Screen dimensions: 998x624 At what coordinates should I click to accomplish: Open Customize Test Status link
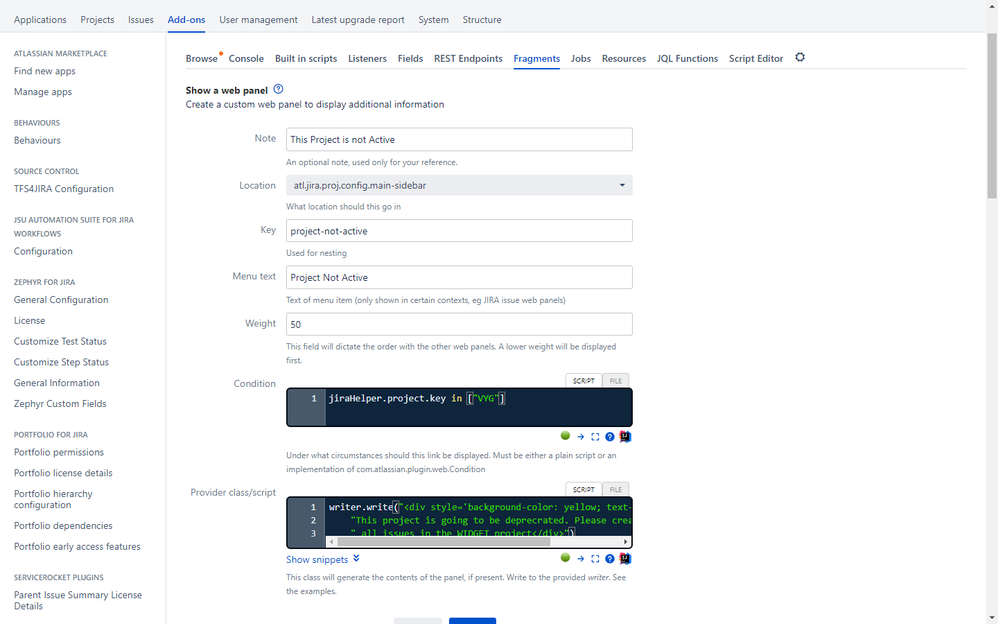pos(60,341)
